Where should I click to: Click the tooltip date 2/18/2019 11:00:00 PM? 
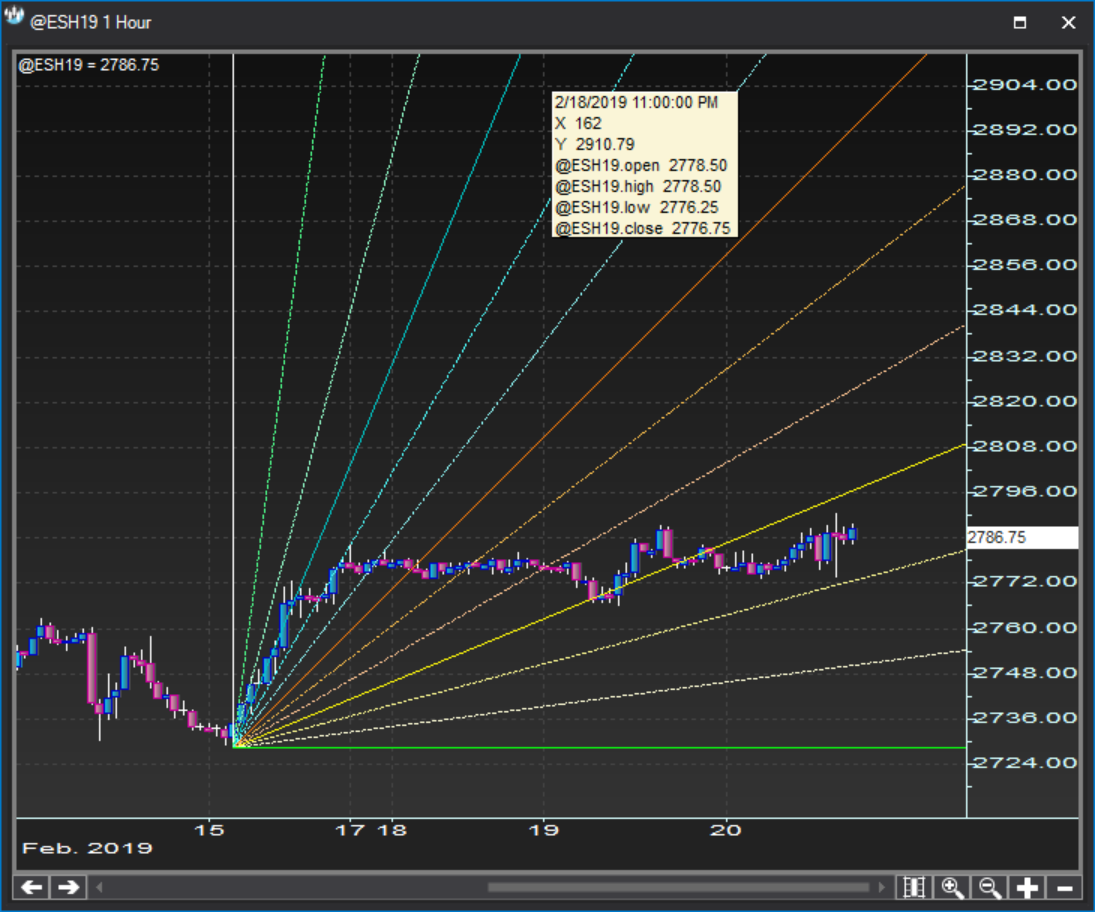point(636,103)
